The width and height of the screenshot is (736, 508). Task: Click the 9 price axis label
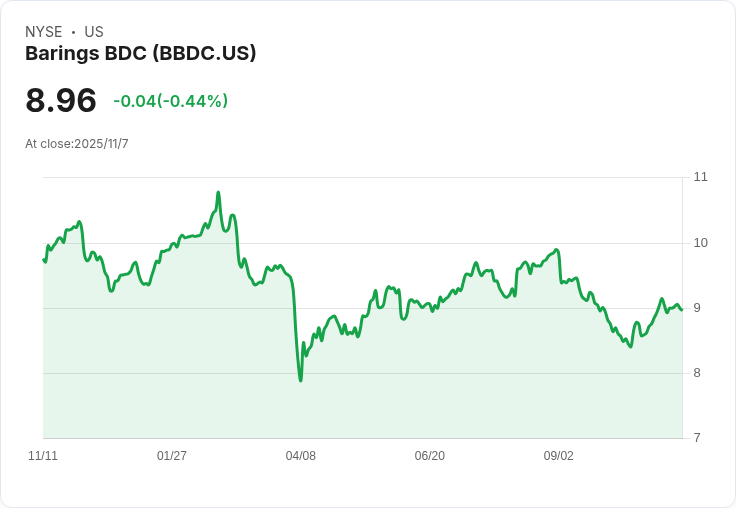(697, 308)
